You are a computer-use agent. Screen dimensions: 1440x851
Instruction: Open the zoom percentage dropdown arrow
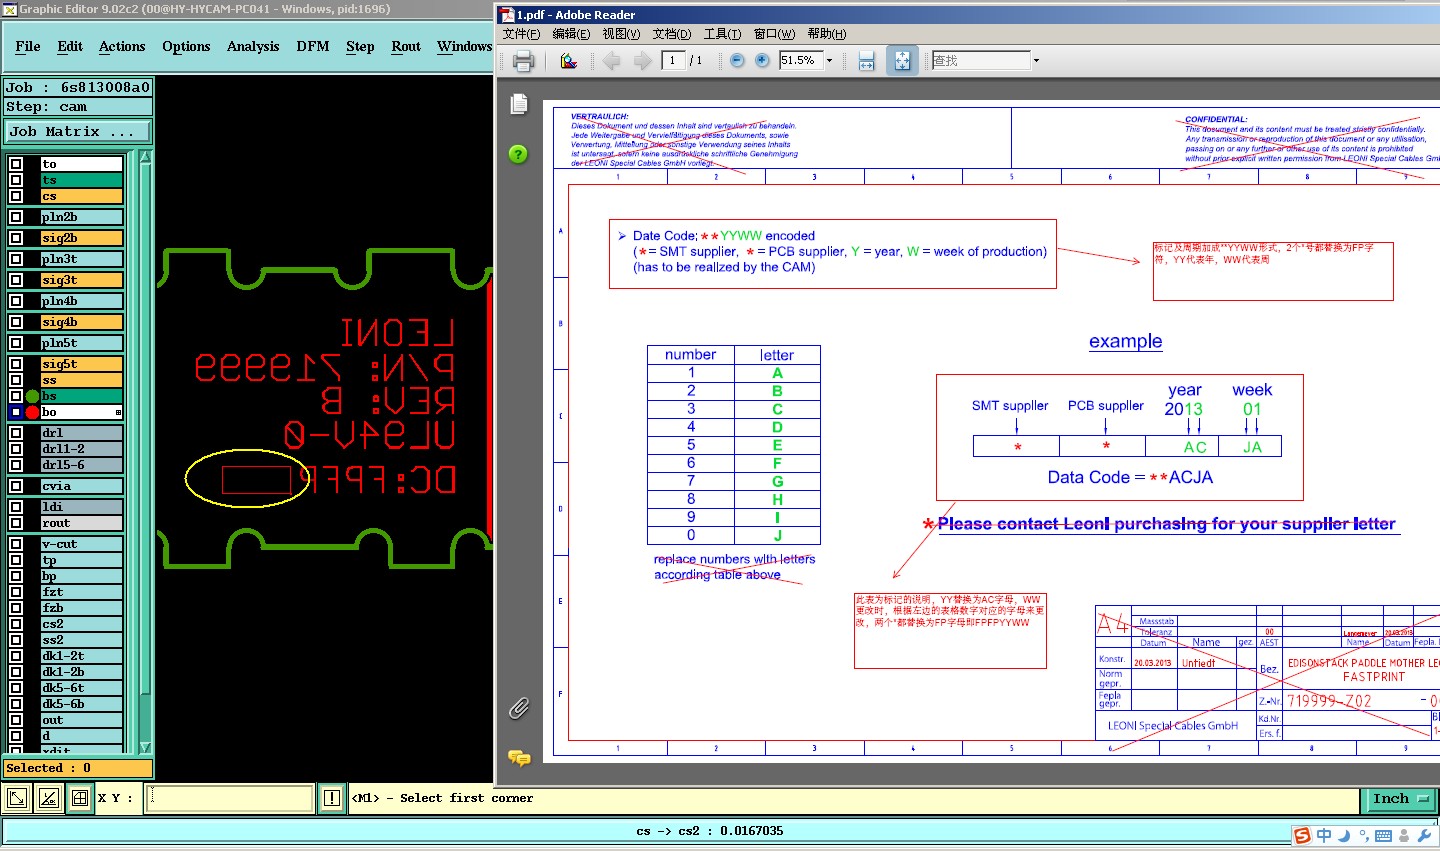829,61
